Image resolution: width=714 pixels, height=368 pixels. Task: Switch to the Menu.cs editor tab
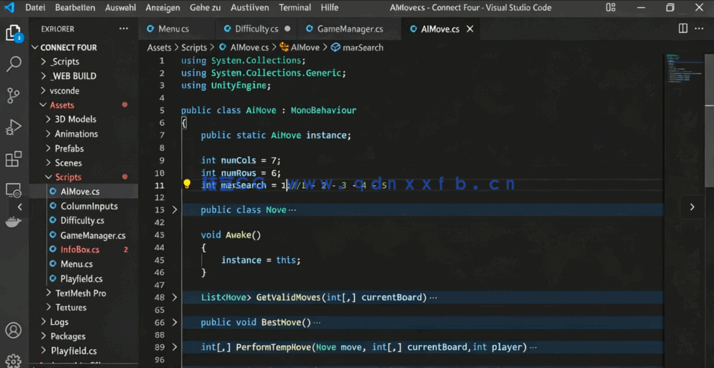click(x=176, y=29)
